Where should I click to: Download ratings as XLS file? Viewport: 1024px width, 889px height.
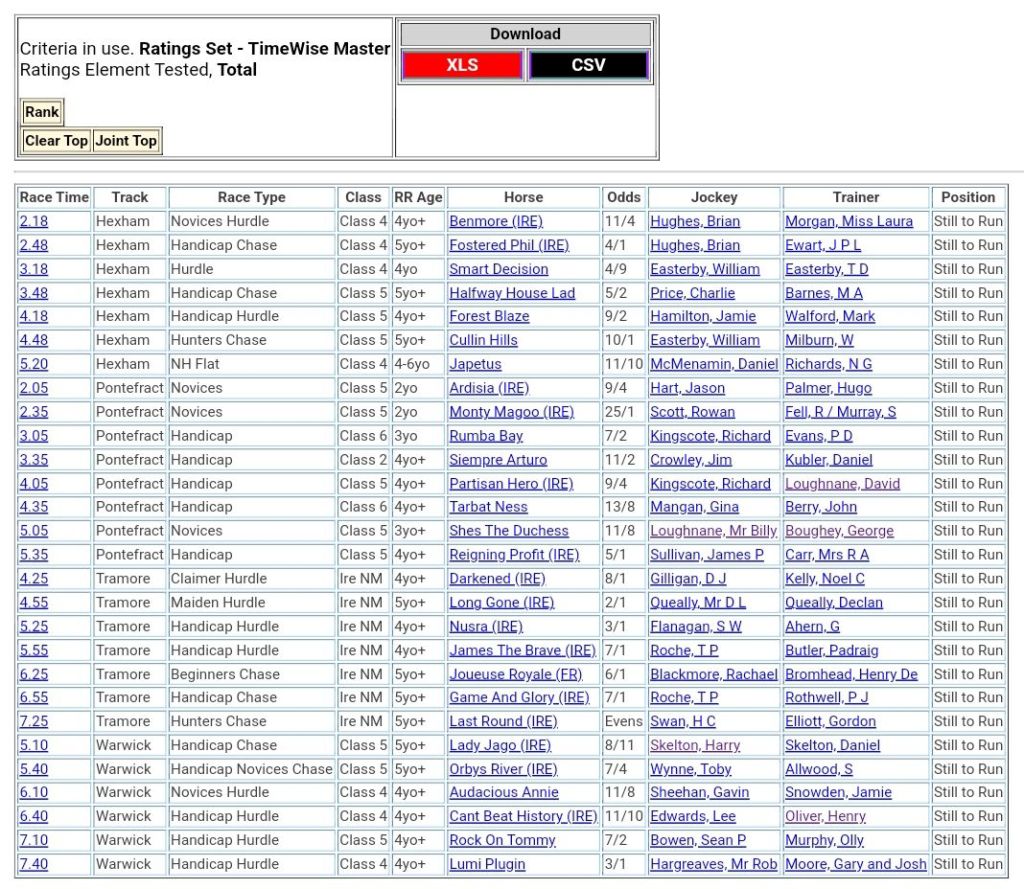click(461, 65)
